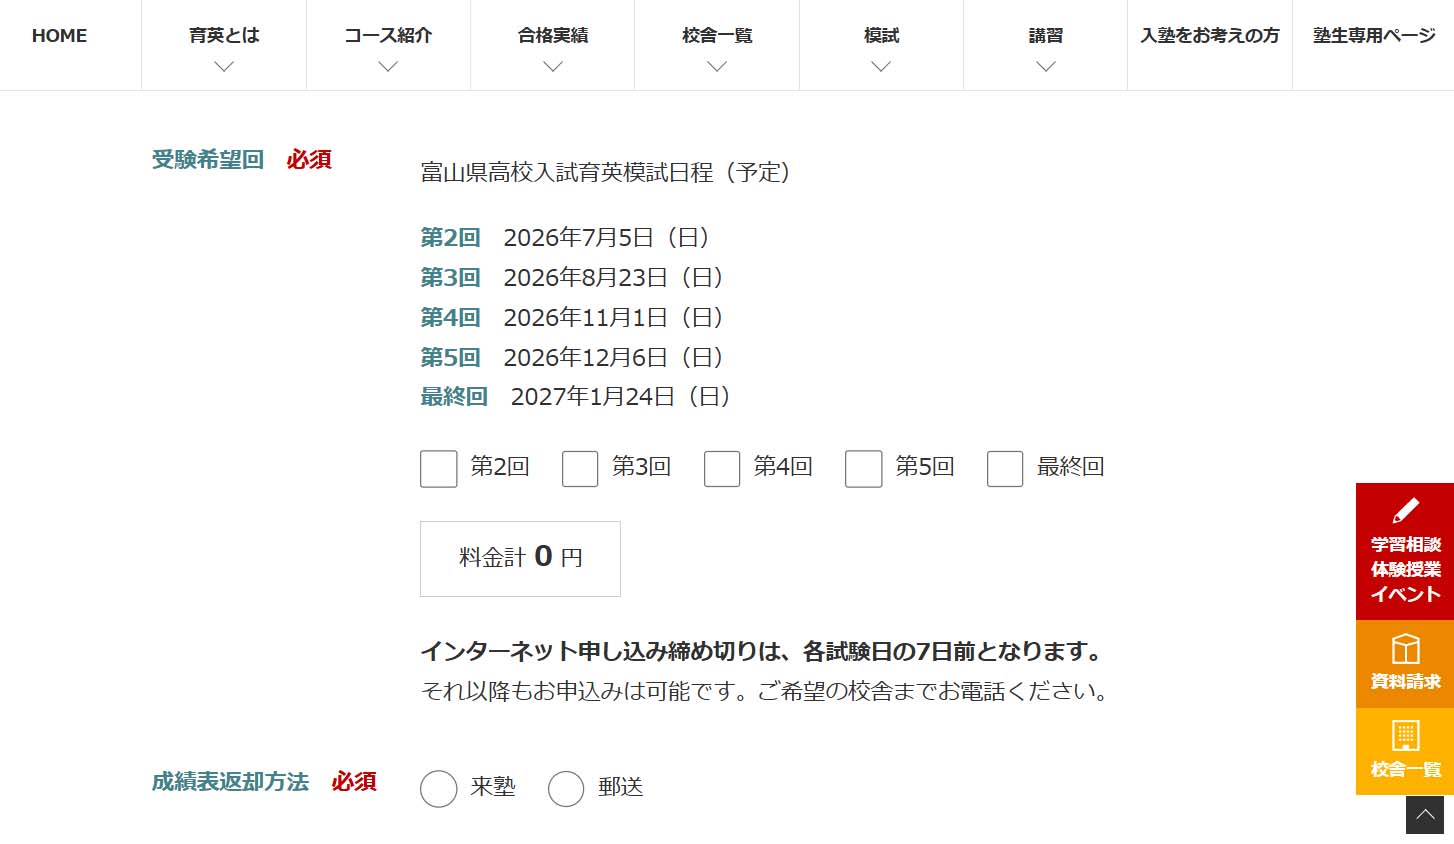The image size is (1454, 844).
Task: Select the 第5回 checkbox
Action: tap(863, 468)
